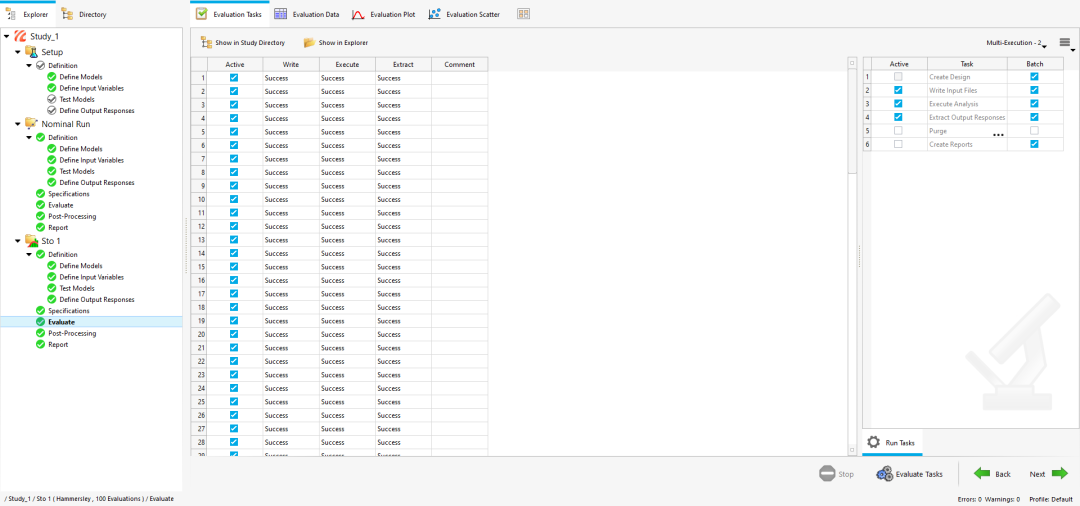The image size is (1080, 506).
Task: Switch to the Directory tab
Action: click(x=83, y=14)
